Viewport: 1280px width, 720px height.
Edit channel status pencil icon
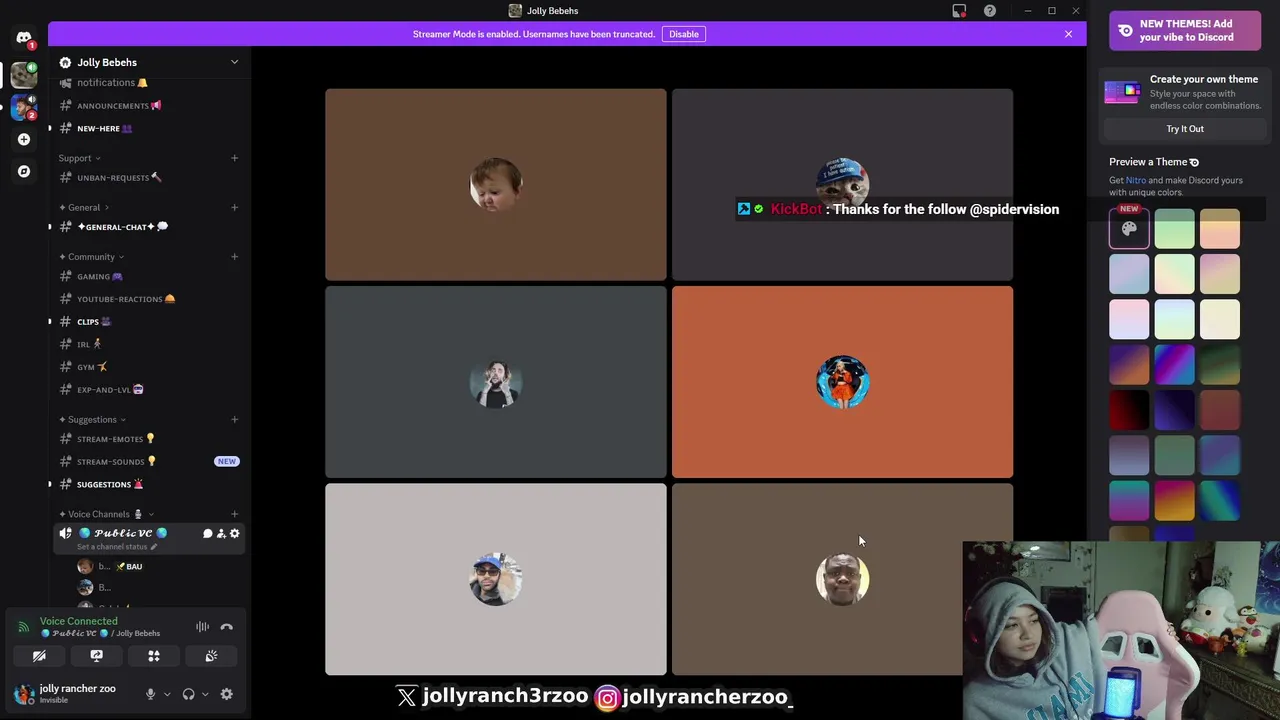coord(154,547)
